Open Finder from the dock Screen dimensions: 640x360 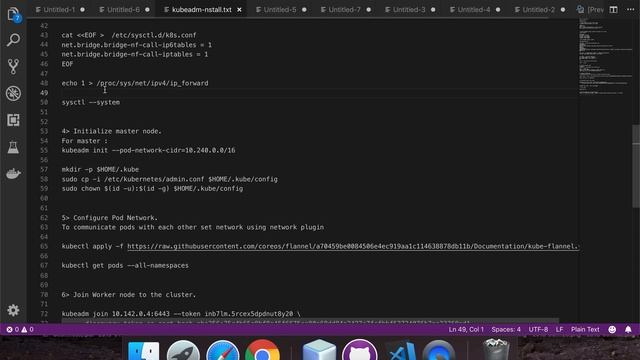(144, 351)
